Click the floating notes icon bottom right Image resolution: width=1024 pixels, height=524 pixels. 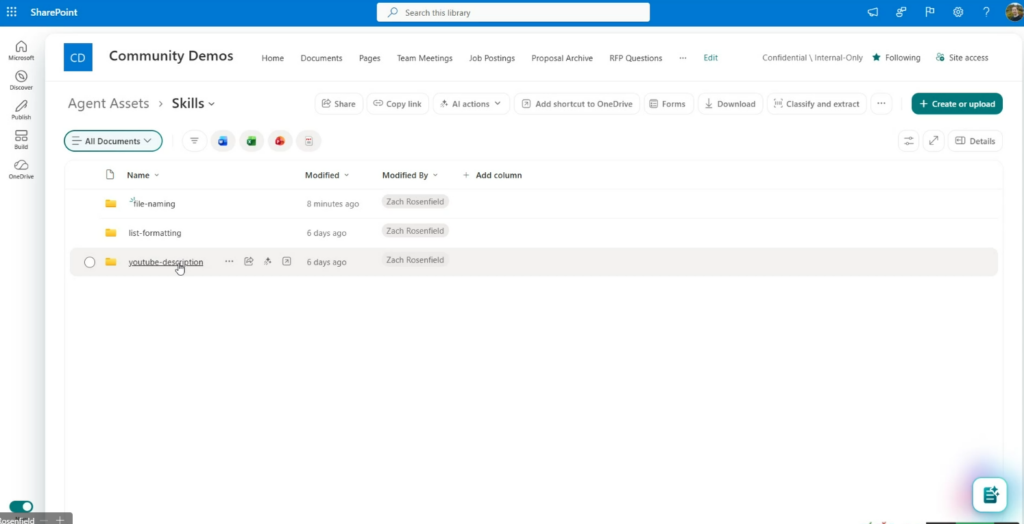pyautogui.click(x=989, y=494)
